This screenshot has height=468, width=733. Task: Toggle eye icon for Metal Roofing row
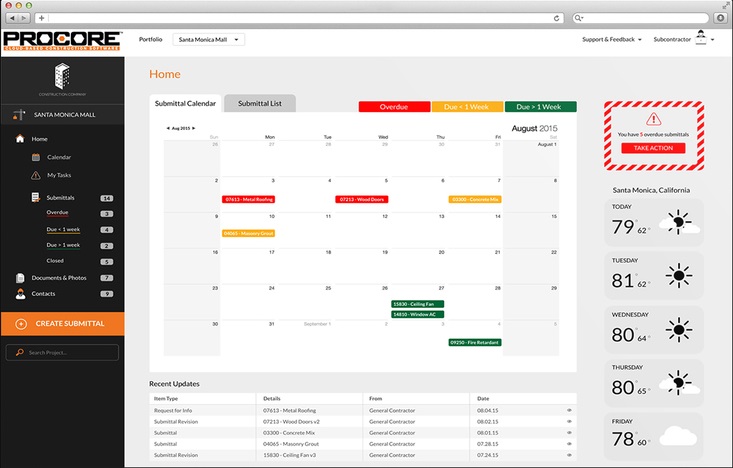[x=569, y=410]
